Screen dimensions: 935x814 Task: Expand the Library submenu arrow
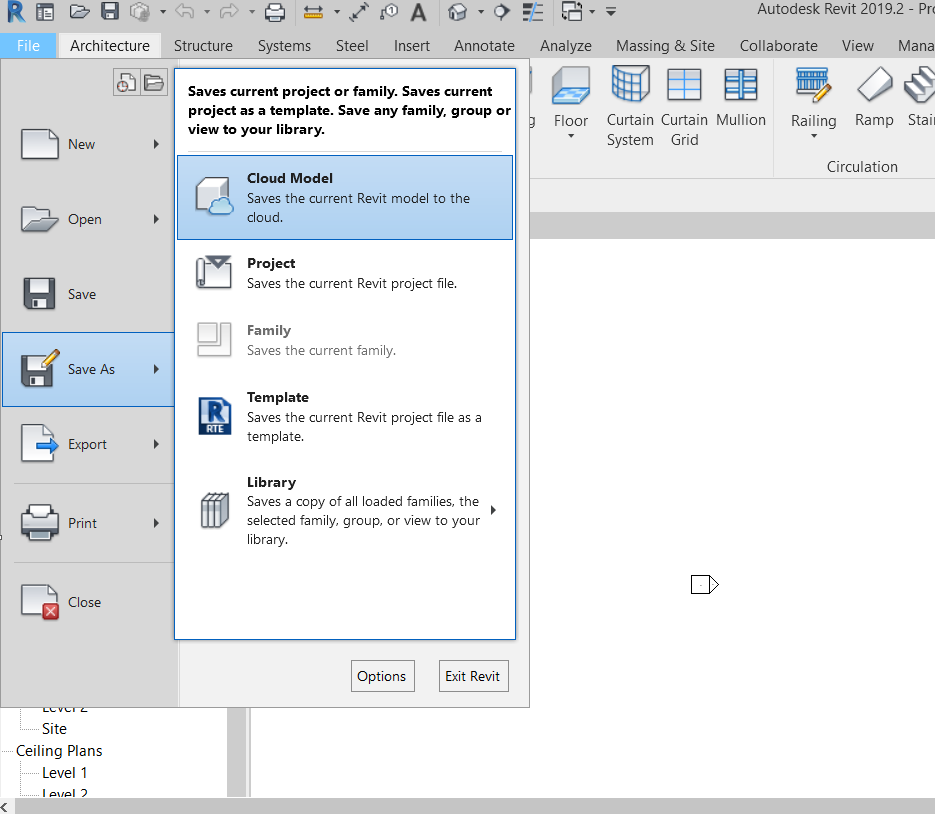(493, 510)
